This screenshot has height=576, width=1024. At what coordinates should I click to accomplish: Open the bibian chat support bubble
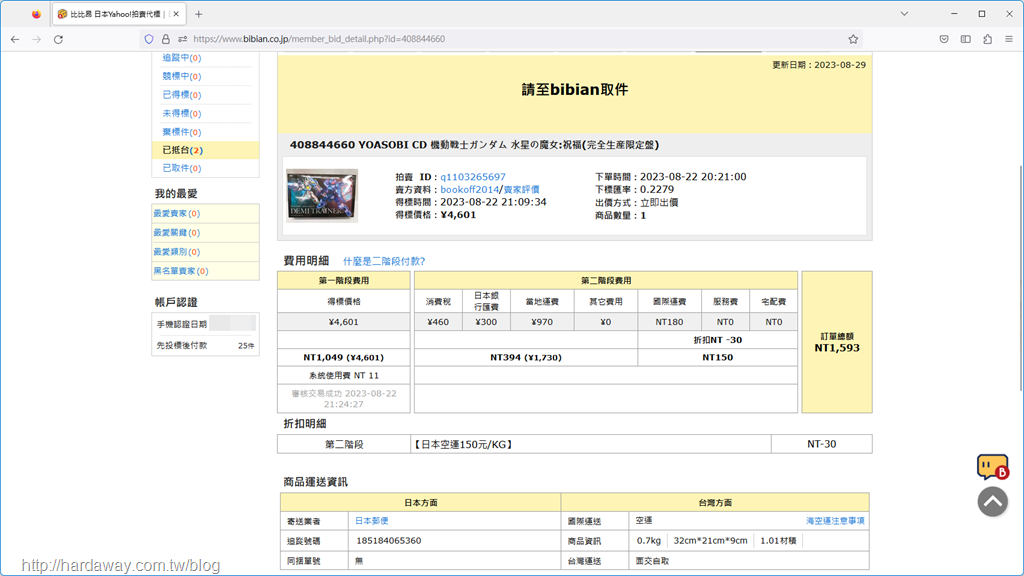pyautogui.click(x=993, y=467)
